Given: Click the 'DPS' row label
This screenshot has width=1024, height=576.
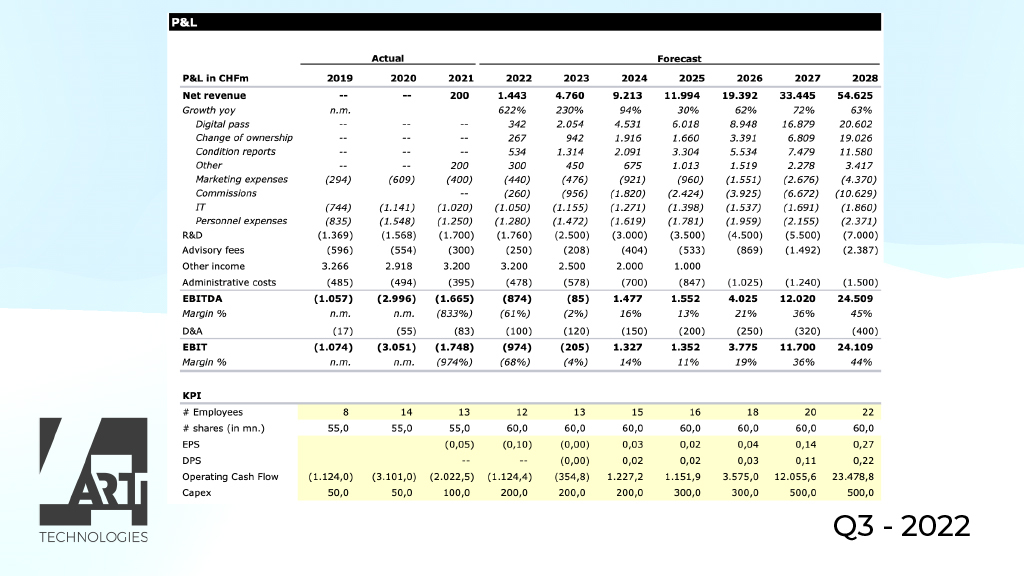Looking at the screenshot, I should click(191, 460).
